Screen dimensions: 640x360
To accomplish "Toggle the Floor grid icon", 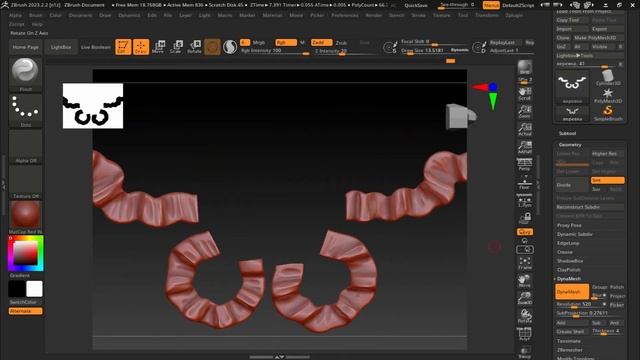I will 524,182.
